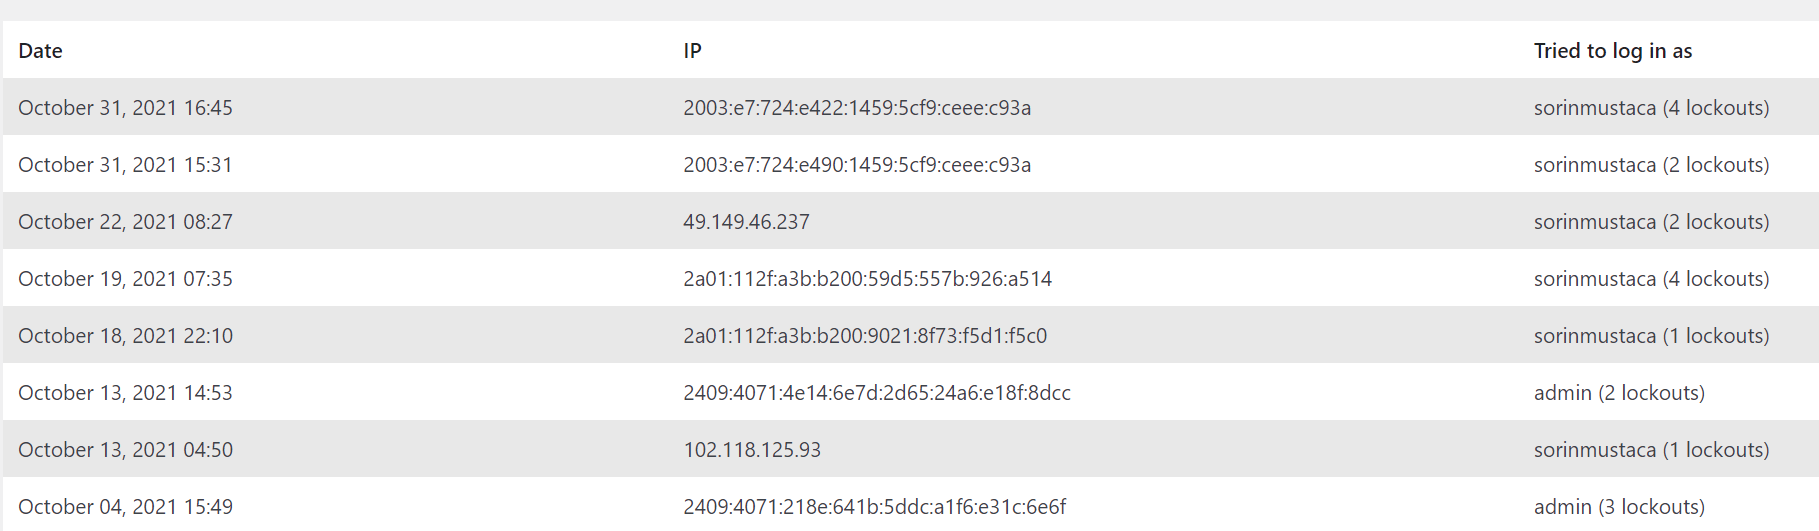The image size is (1819, 531).
Task: Select IP address ending ceee:c93a with e422
Action: coord(857,108)
